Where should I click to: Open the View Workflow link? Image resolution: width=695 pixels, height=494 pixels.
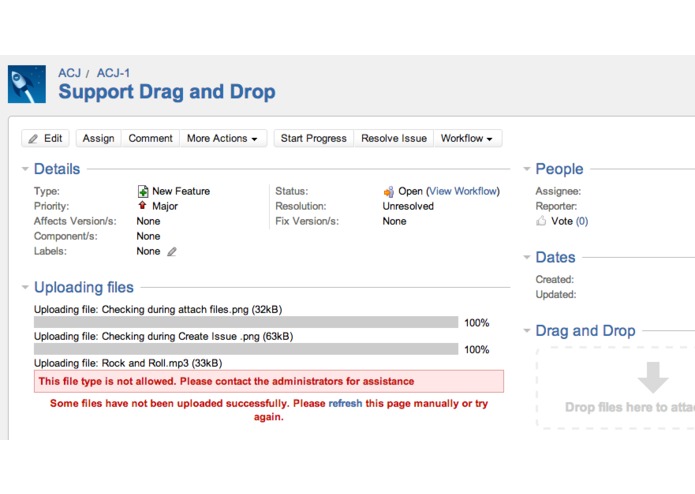463,191
